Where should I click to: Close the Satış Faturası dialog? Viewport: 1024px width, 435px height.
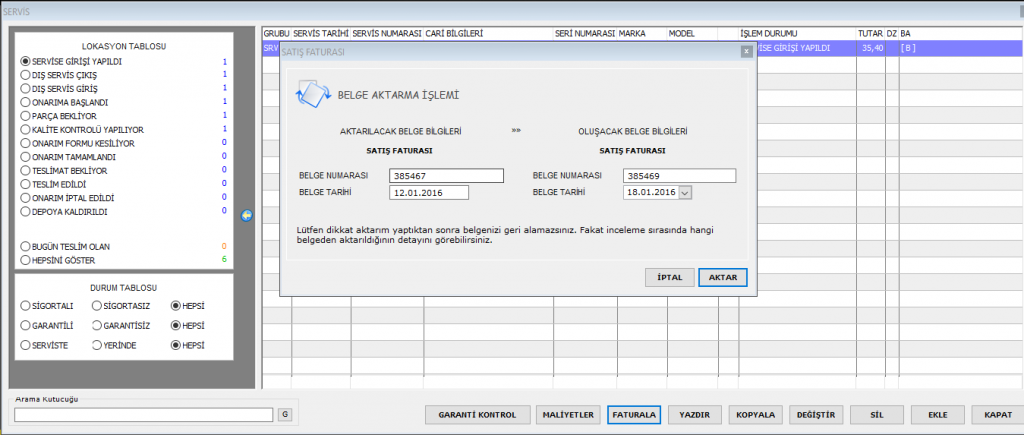[x=746, y=51]
